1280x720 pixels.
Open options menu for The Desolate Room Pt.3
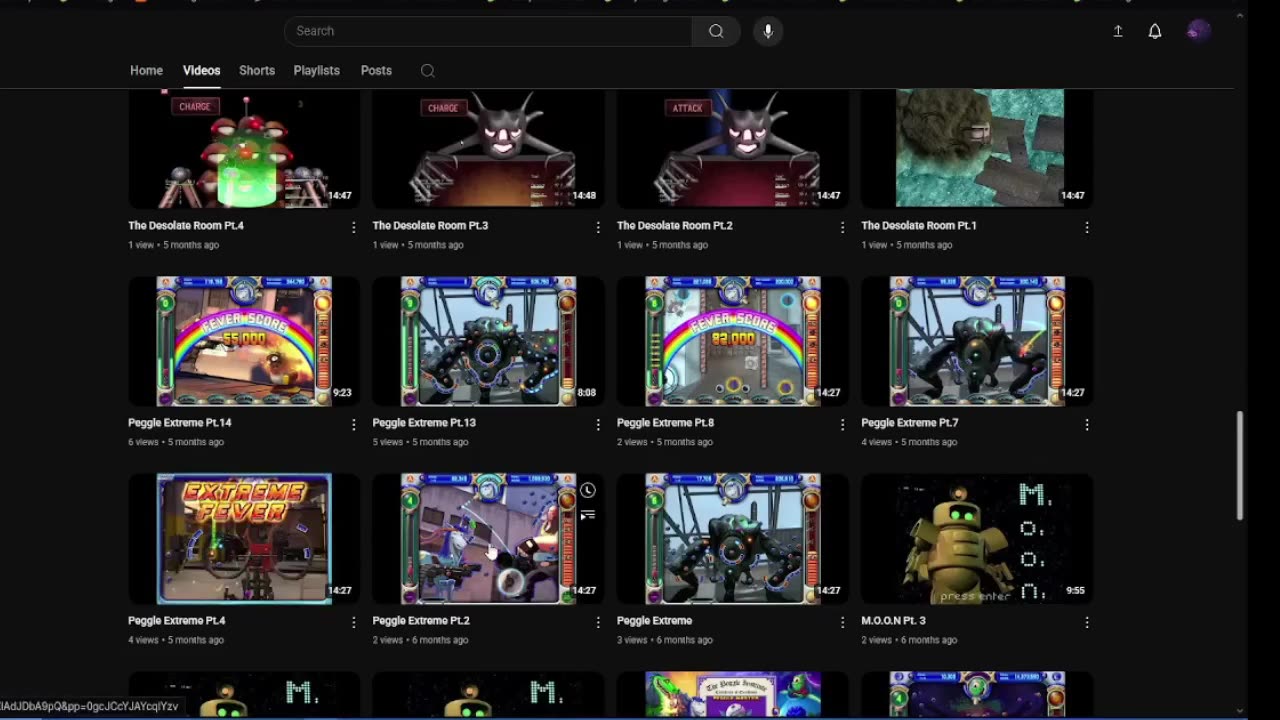[598, 228]
